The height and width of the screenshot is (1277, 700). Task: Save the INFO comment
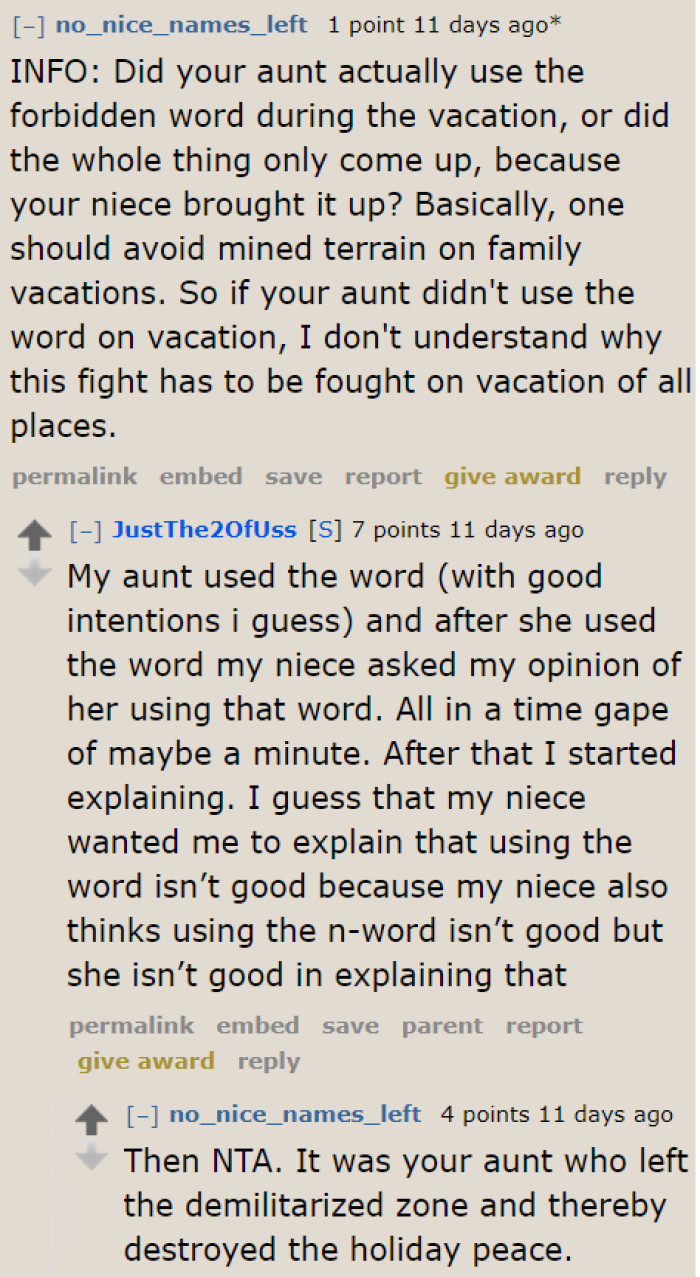pos(293,476)
